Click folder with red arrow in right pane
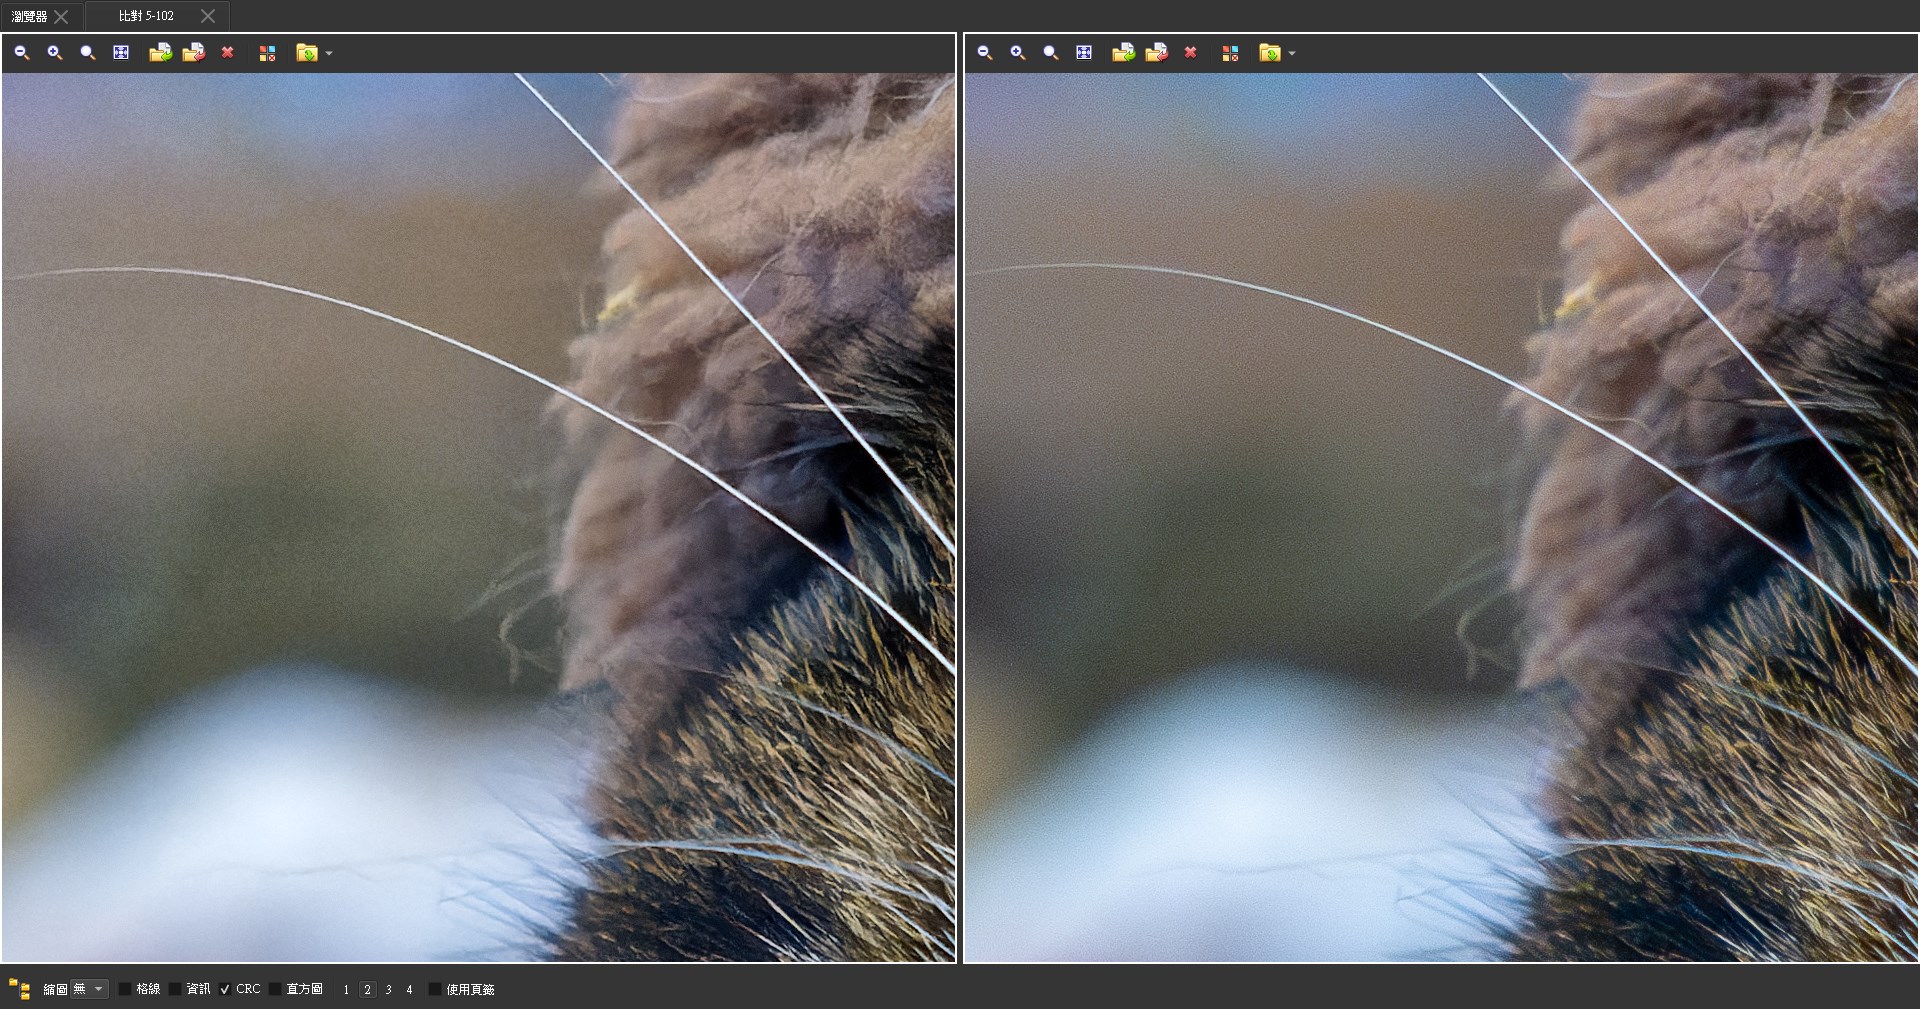 pyautogui.click(x=1157, y=53)
